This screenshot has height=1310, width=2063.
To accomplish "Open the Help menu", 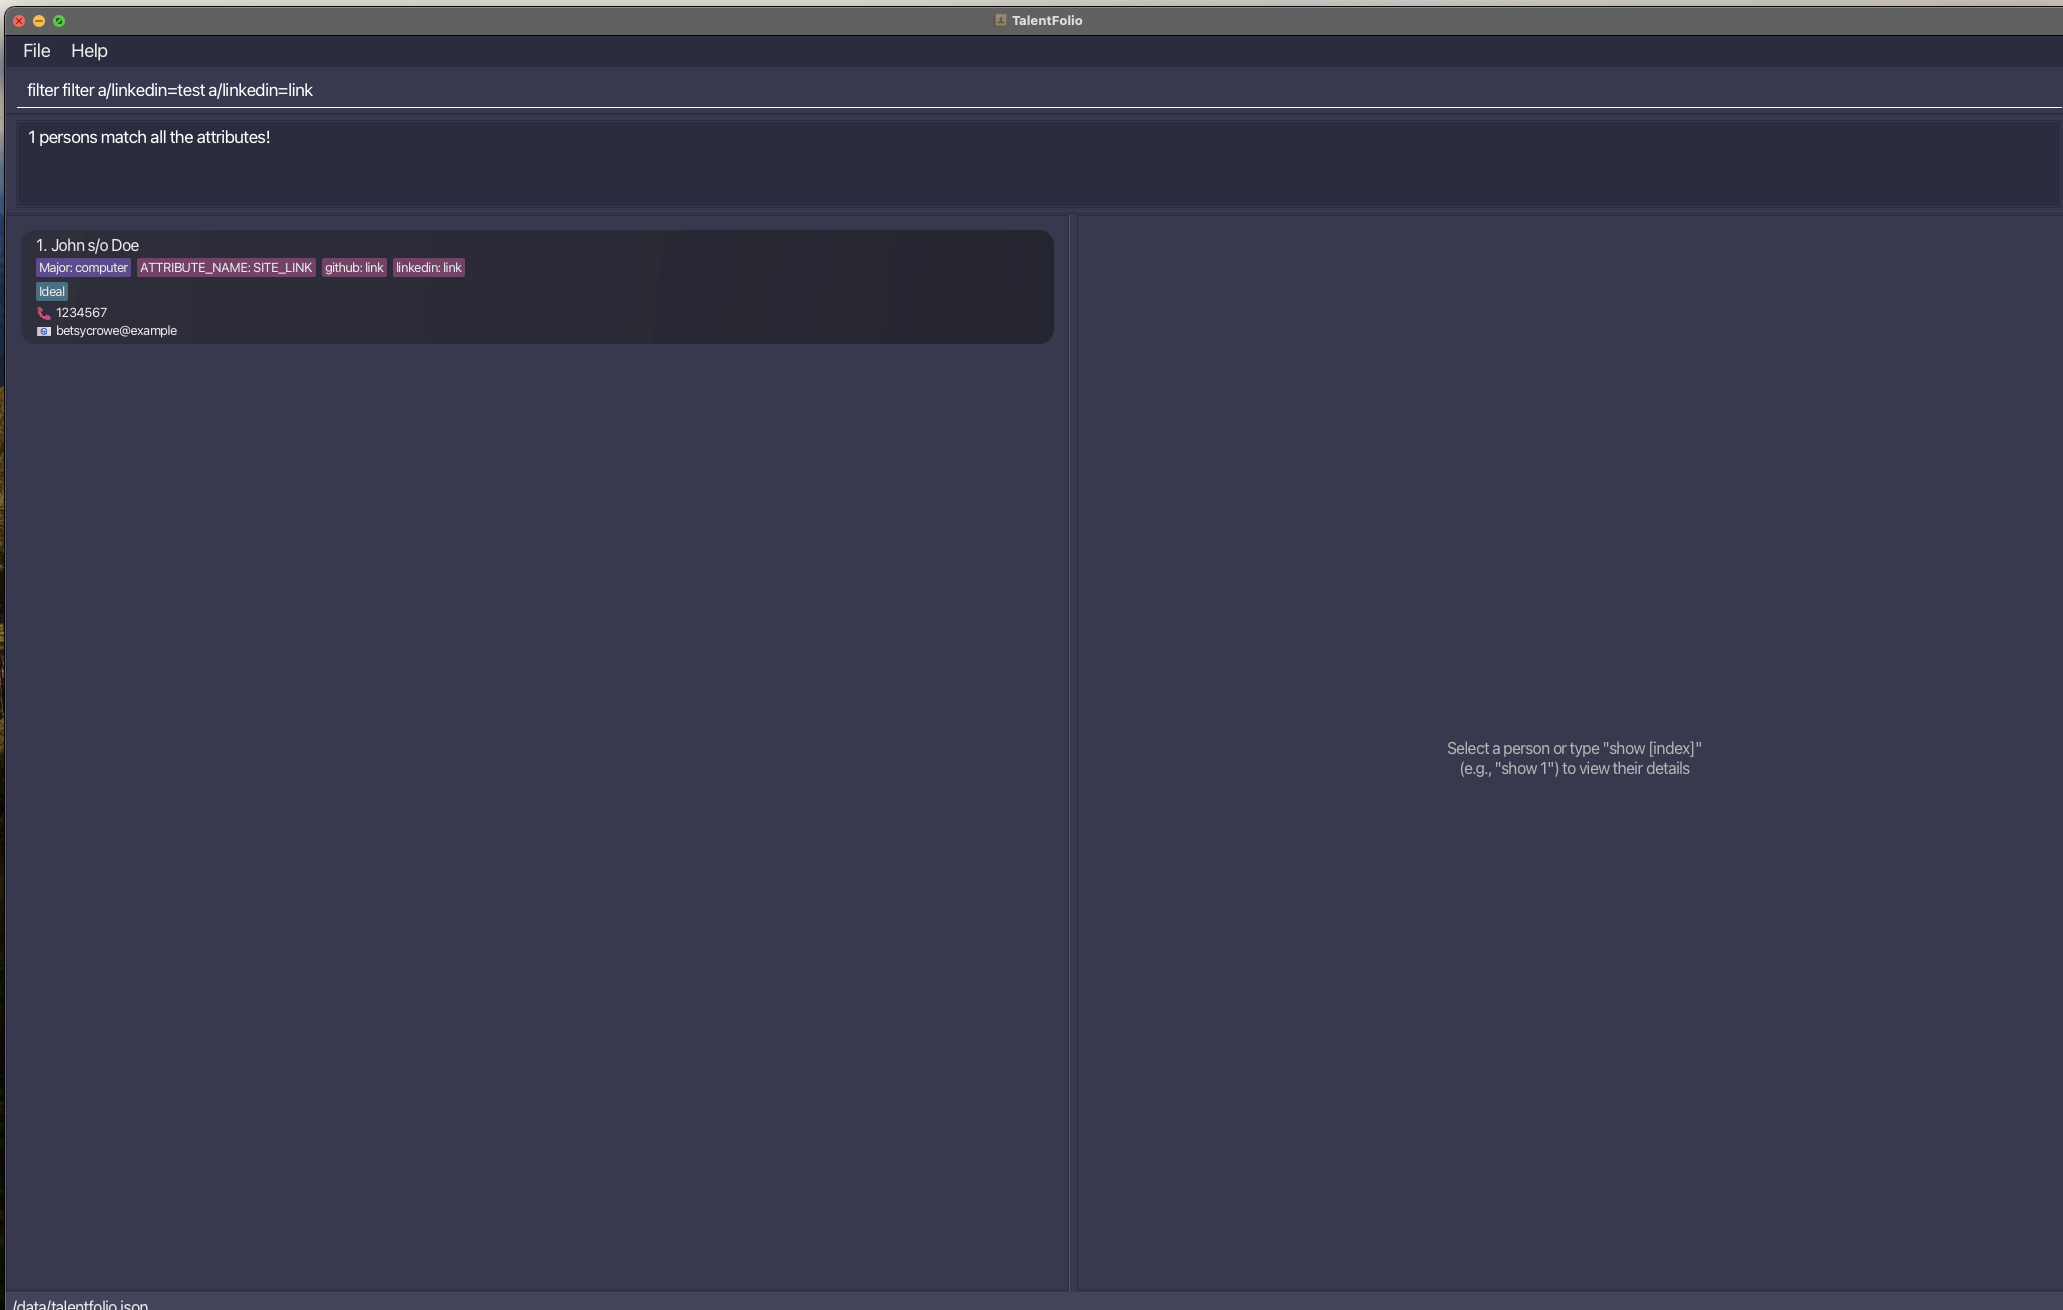I will tap(89, 51).
